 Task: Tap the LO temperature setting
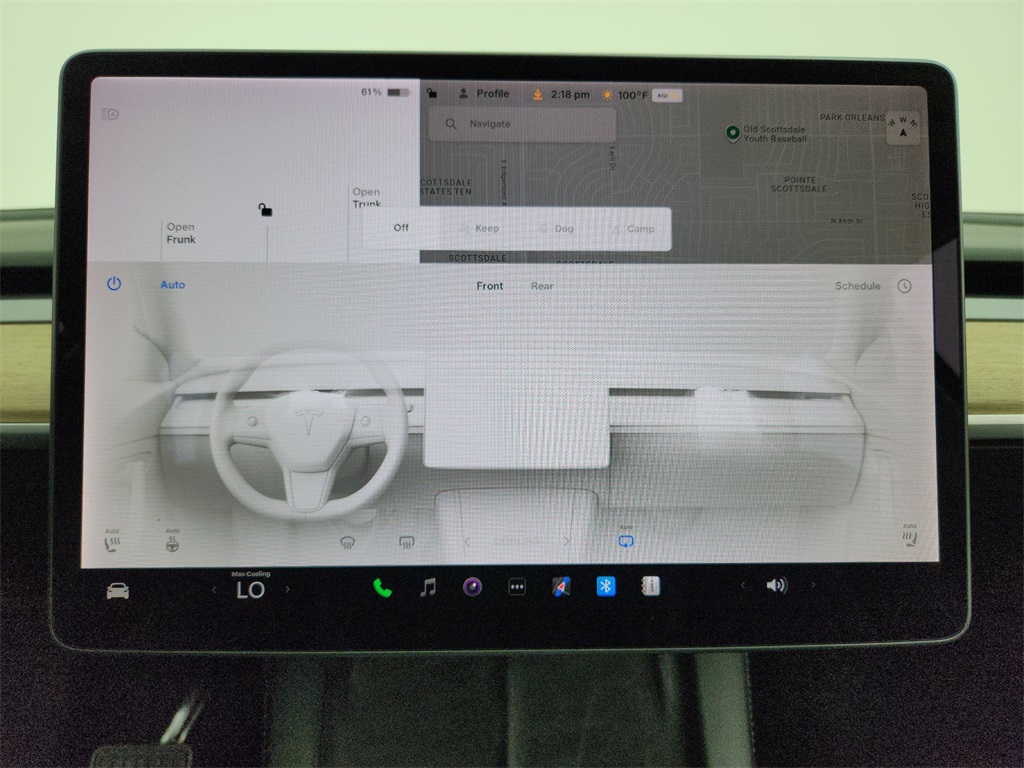pos(250,590)
